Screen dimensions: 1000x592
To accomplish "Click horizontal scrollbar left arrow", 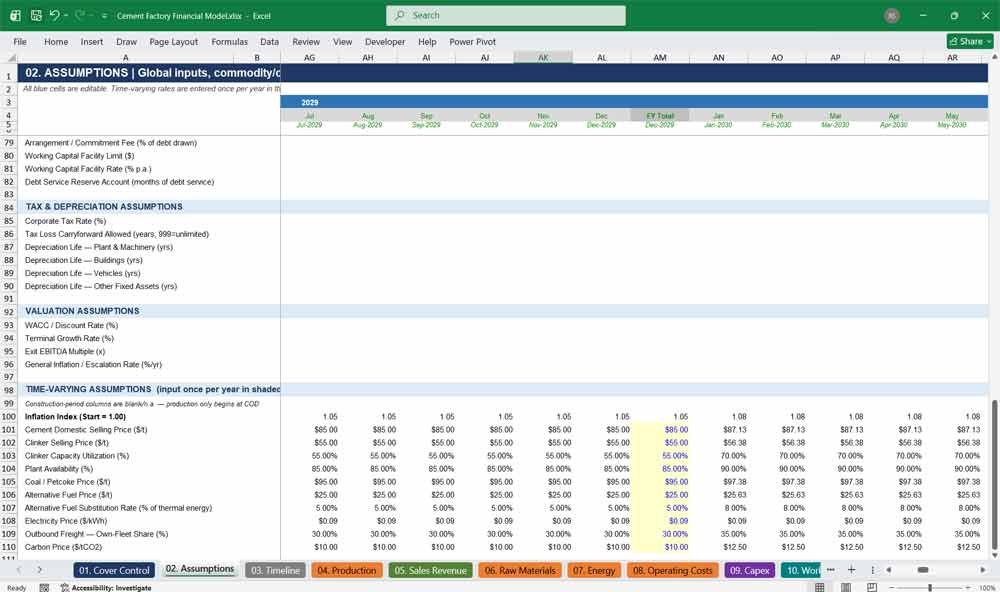I will tap(888, 570).
